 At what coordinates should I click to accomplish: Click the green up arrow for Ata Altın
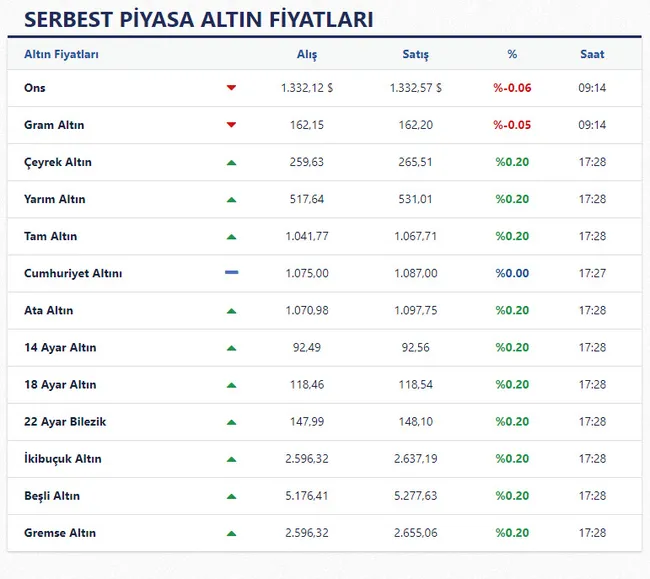pos(231,311)
